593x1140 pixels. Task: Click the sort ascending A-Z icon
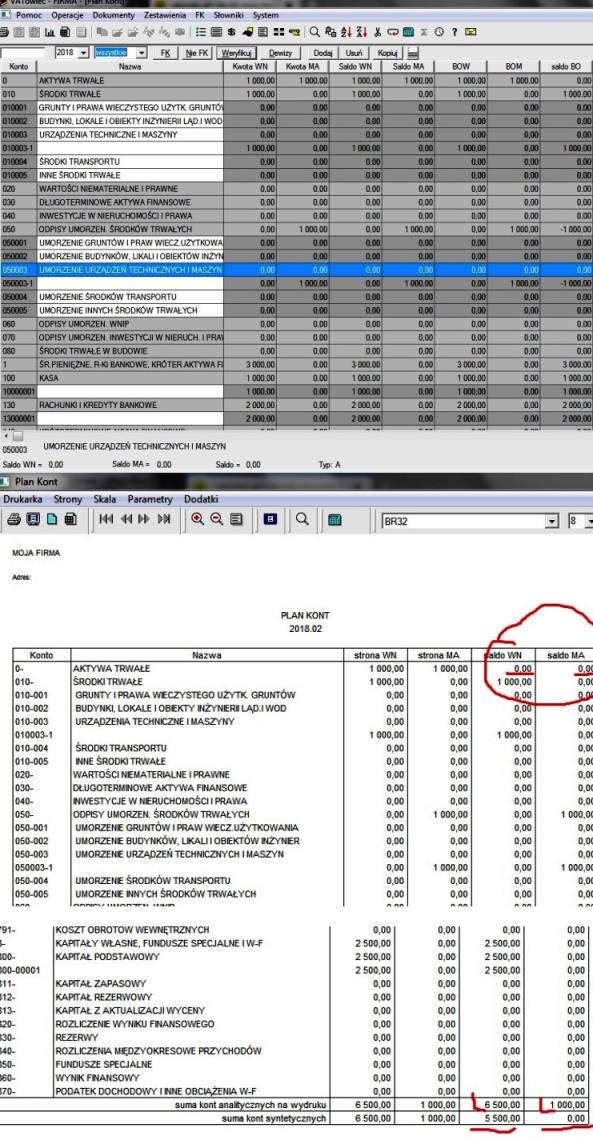[x=347, y=32]
